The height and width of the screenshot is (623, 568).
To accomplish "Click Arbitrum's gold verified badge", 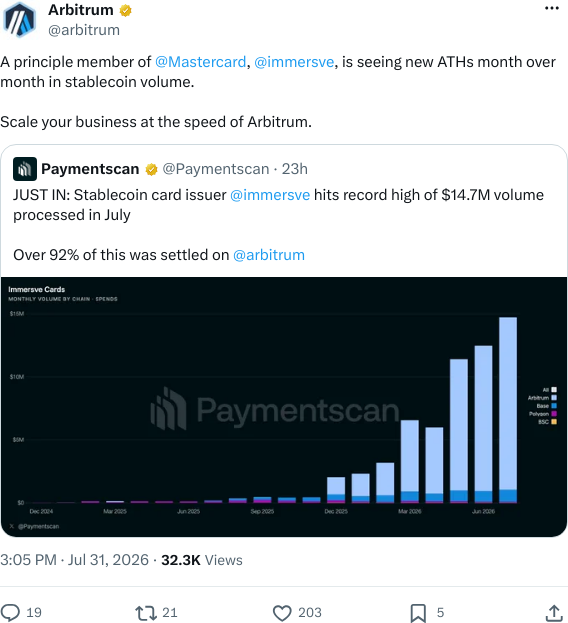I will 126,11.
